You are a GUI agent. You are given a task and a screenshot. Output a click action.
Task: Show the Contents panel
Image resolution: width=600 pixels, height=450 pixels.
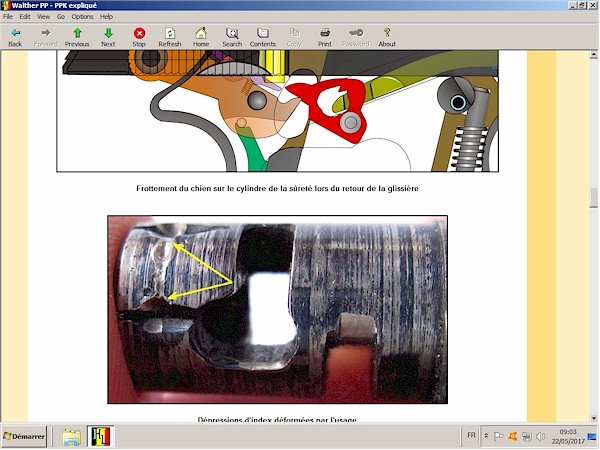263,38
